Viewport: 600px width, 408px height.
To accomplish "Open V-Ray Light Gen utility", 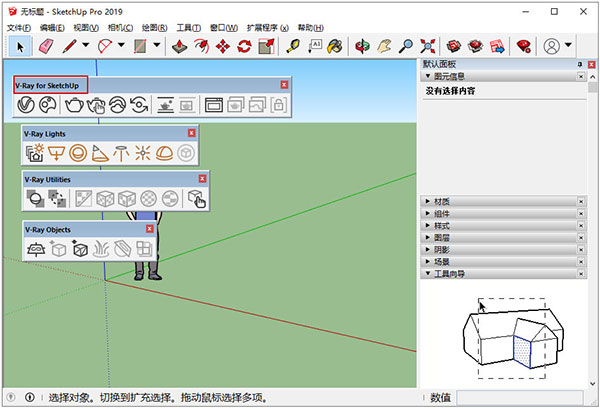I will [34, 153].
